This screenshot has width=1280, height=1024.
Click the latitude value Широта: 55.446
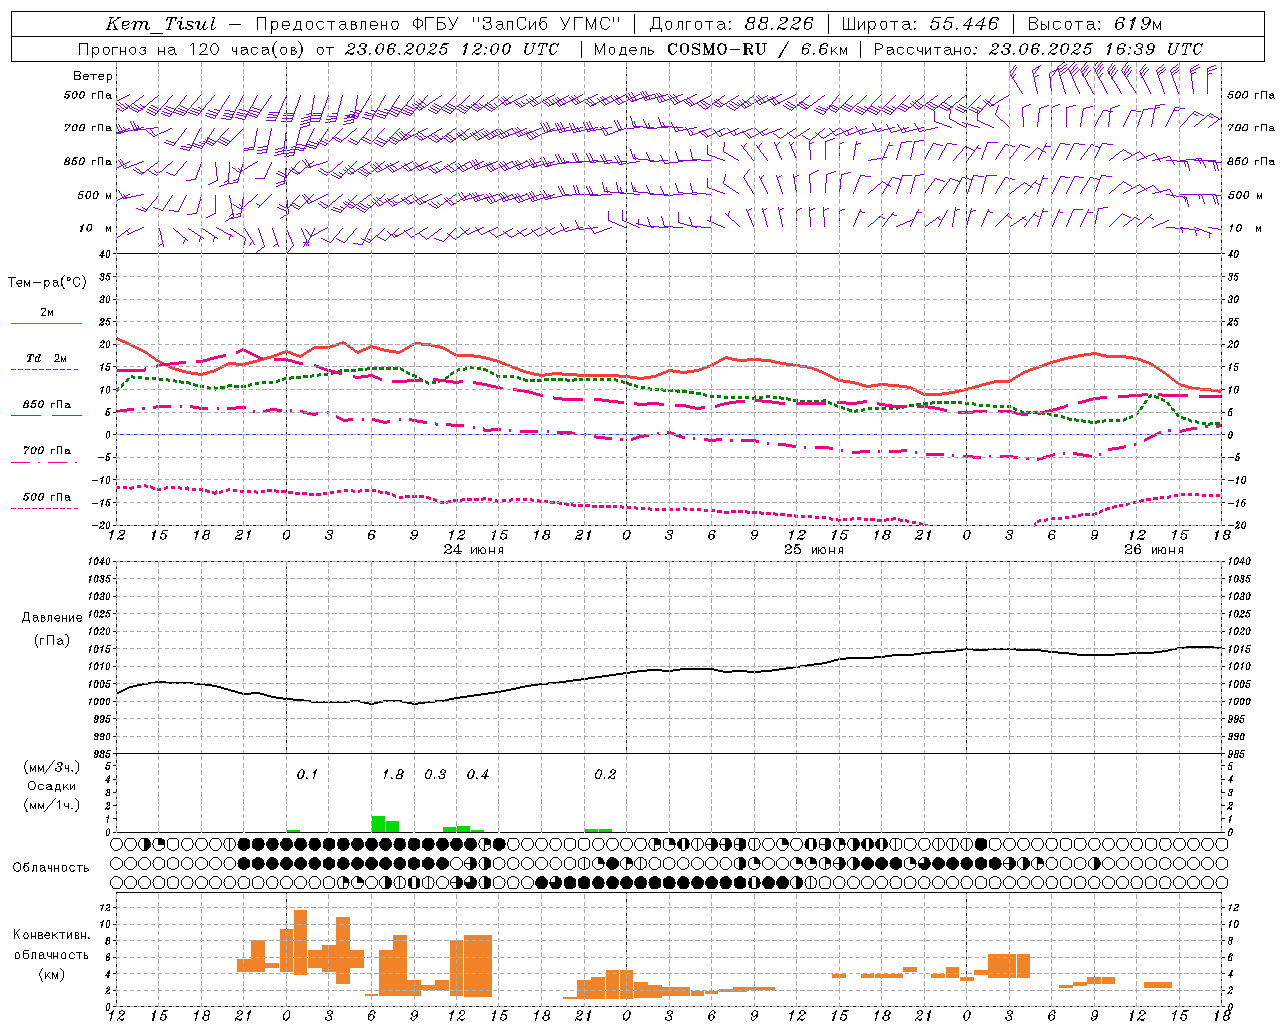point(920,24)
